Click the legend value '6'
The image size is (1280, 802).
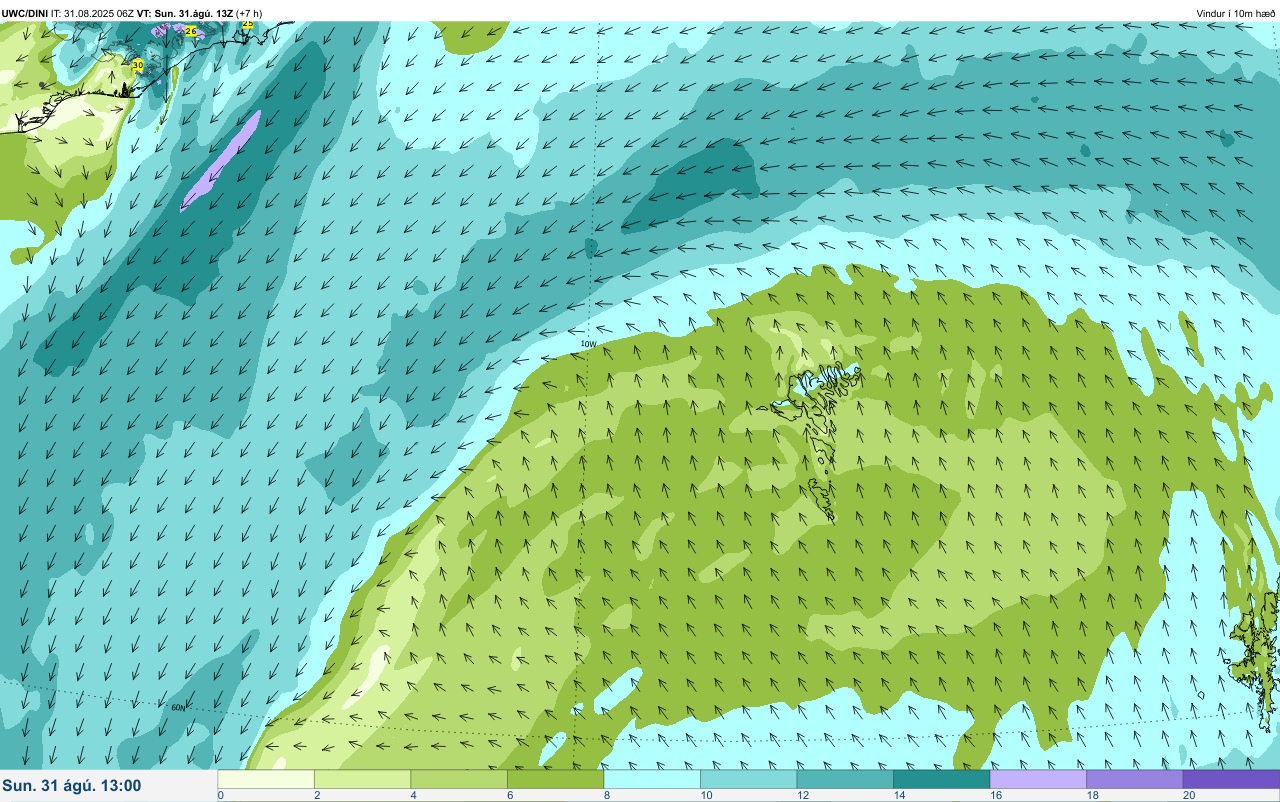[508, 795]
